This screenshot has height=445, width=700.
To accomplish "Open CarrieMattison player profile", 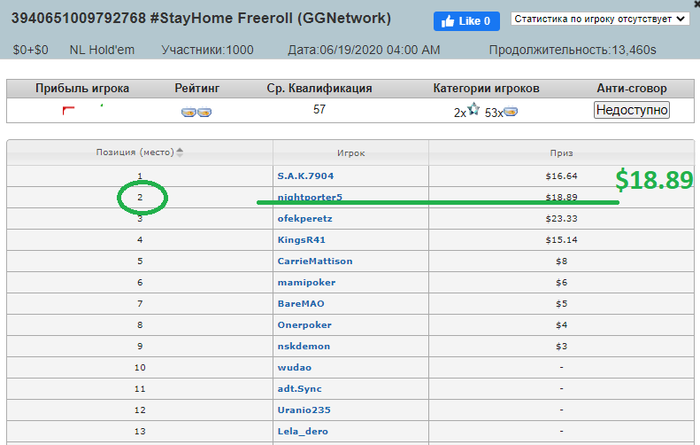I will [315, 261].
